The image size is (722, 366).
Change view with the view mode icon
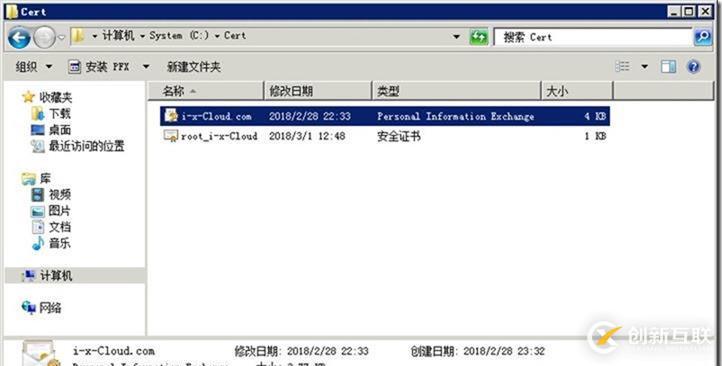click(x=623, y=67)
